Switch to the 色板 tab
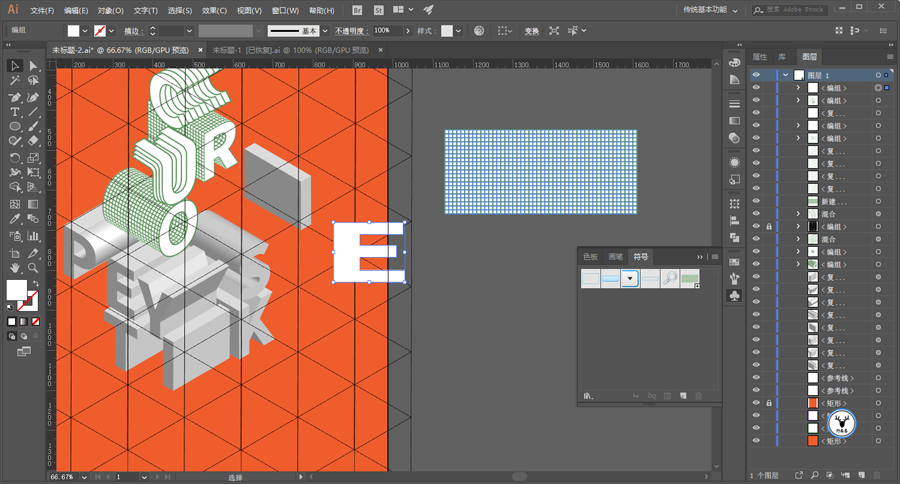 click(x=590, y=257)
